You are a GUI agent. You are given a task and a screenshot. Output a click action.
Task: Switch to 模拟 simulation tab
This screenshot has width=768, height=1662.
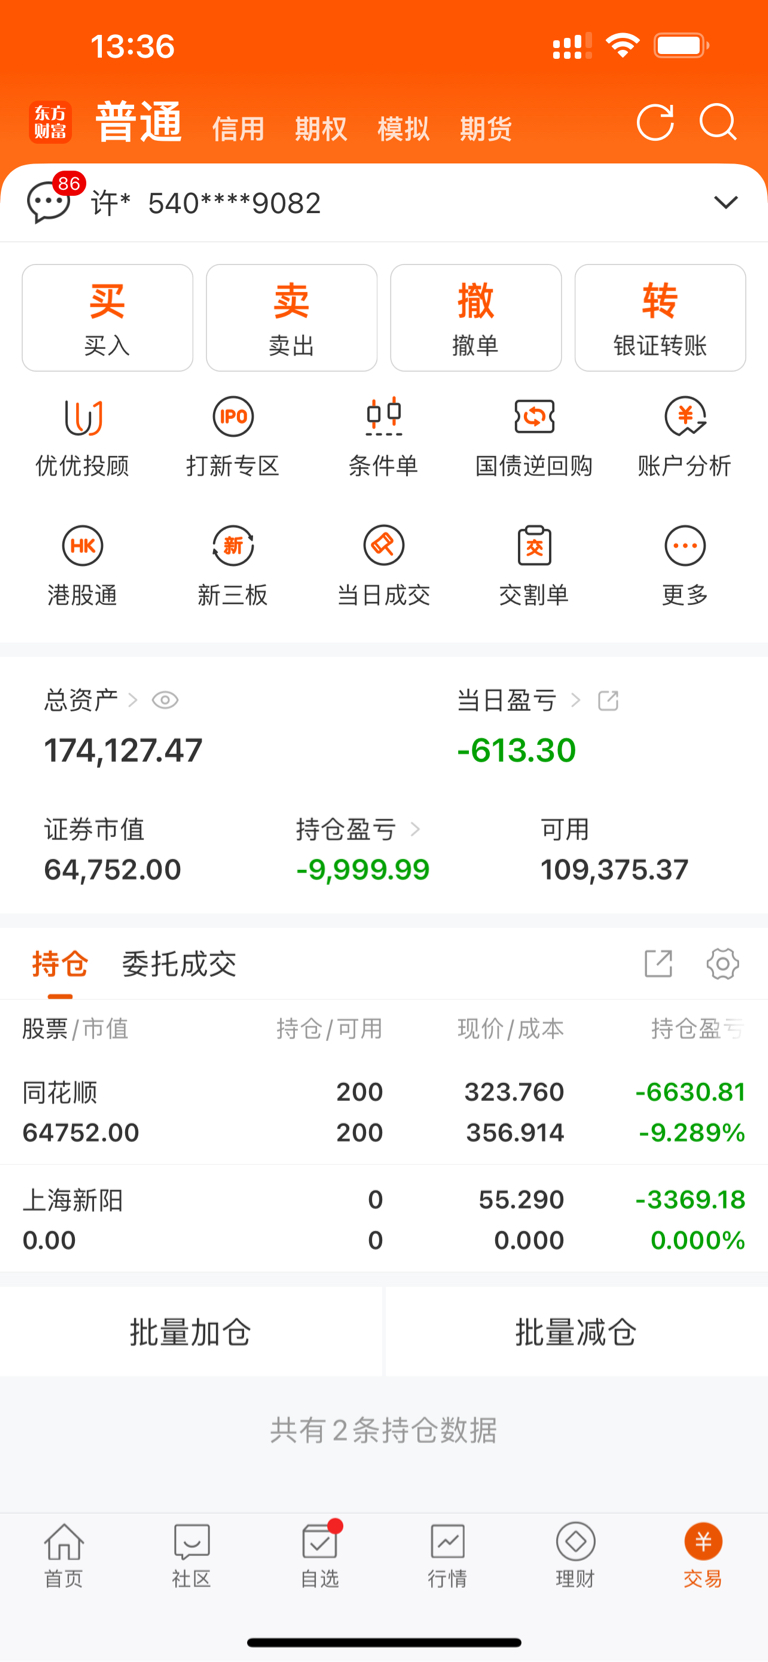coord(403,129)
